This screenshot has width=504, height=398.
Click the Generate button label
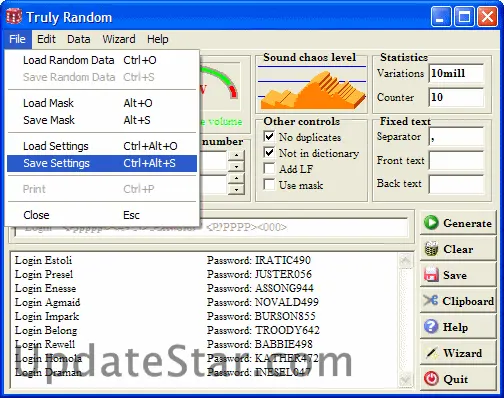tap(467, 223)
